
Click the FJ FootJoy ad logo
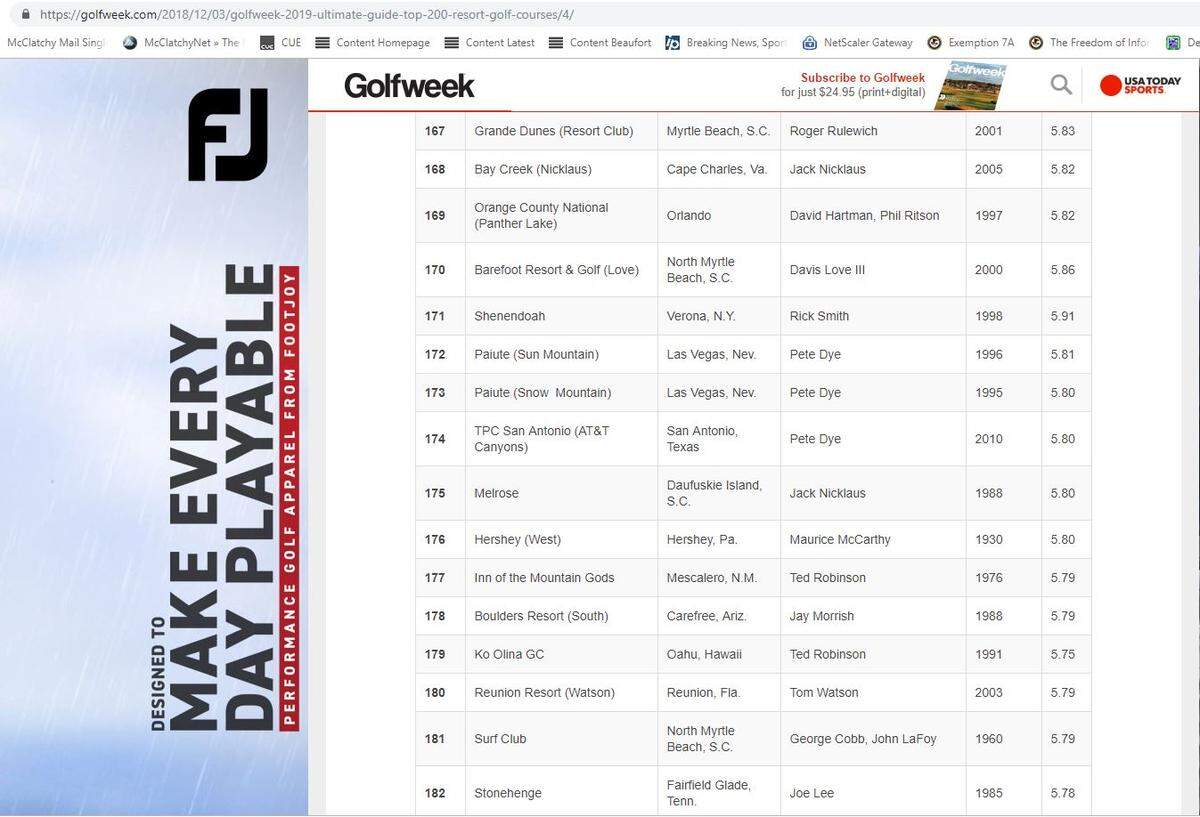229,134
